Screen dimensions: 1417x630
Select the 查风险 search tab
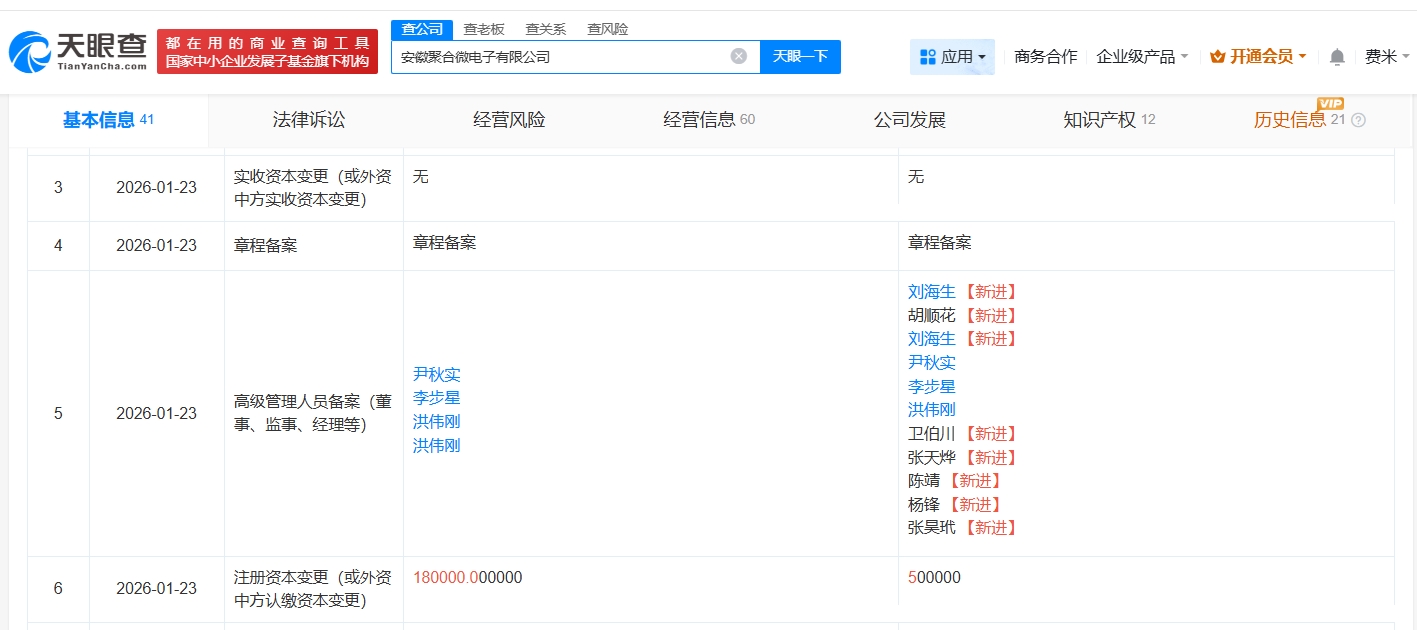(607, 29)
